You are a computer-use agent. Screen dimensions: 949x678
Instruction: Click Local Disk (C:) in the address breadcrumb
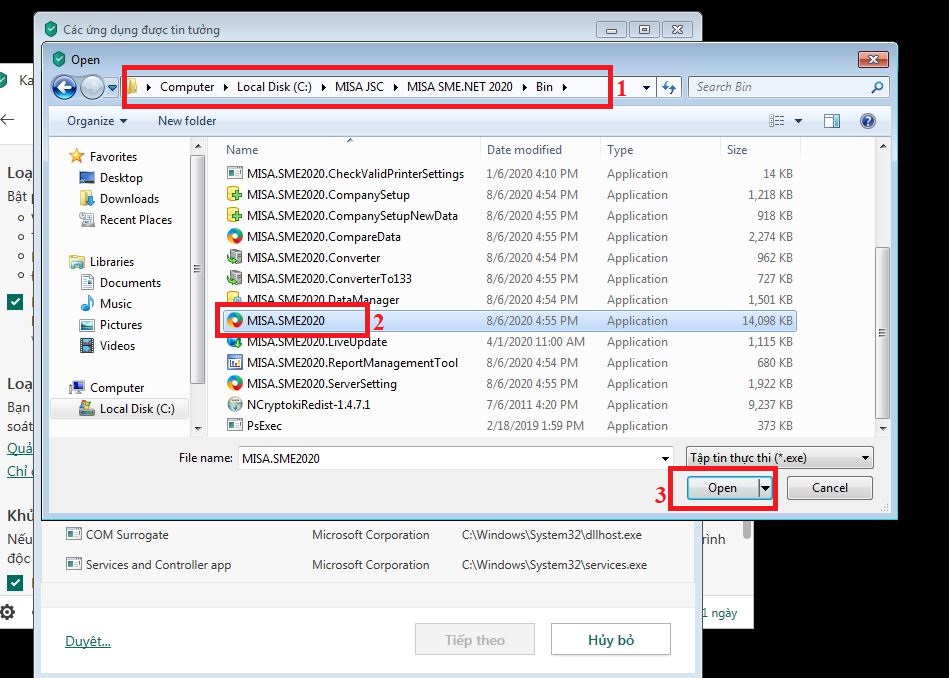point(274,87)
